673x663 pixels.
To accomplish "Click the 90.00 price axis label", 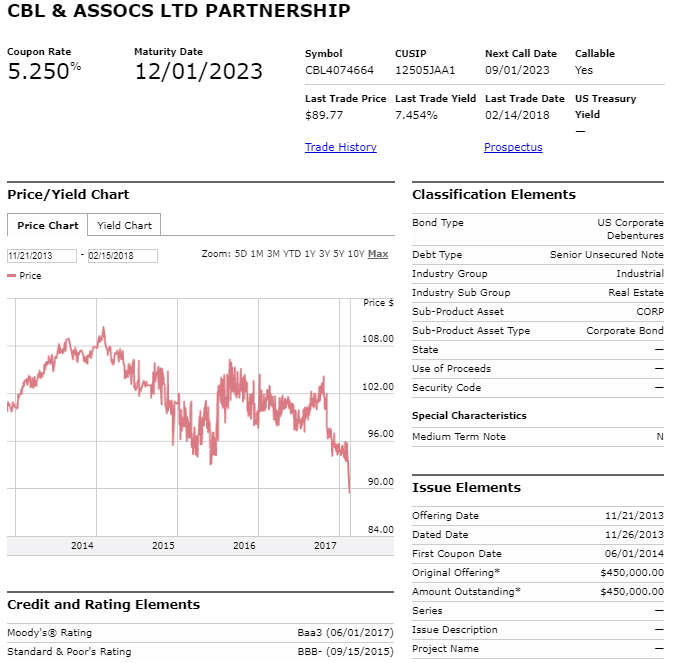I will (380, 482).
